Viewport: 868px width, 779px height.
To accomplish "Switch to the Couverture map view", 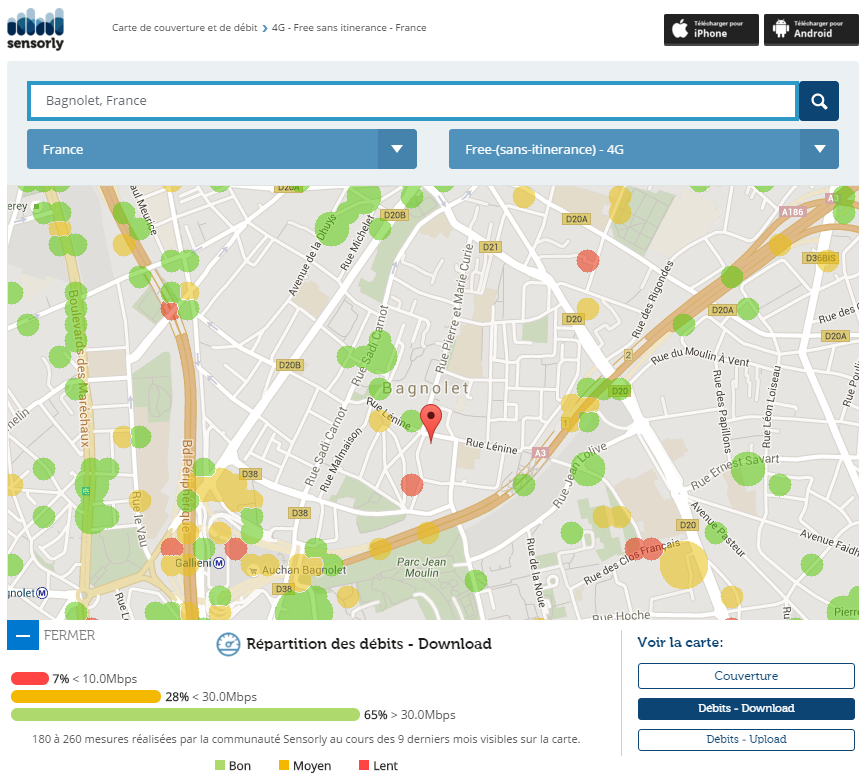I will pos(746,676).
